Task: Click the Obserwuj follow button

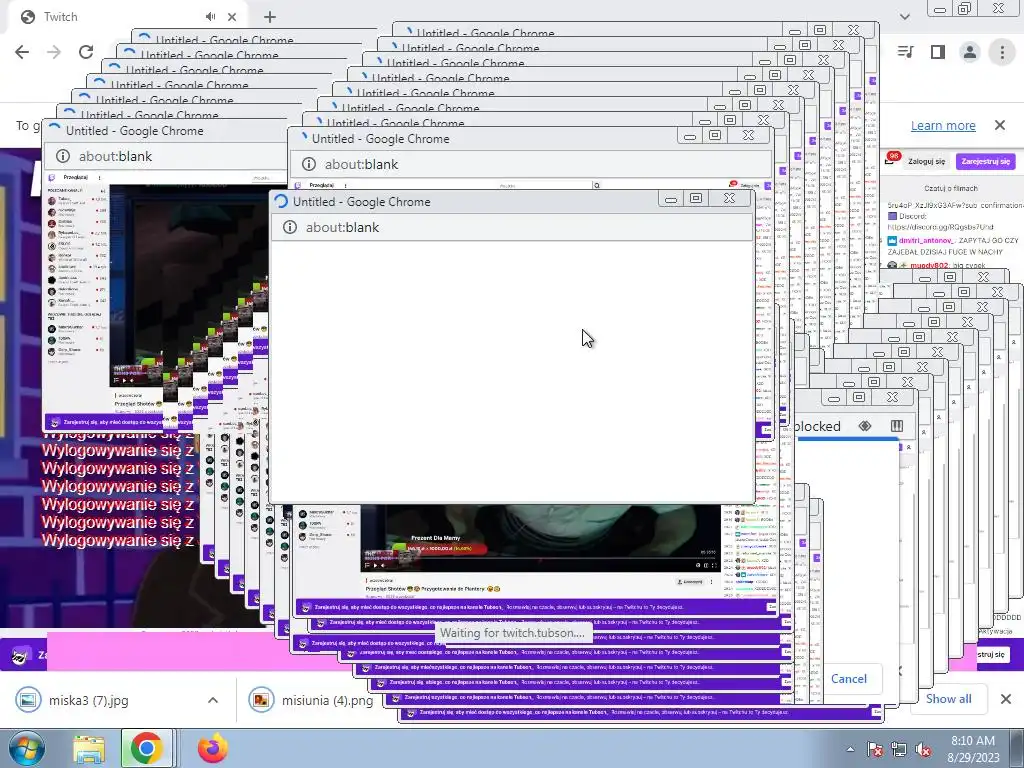Action: coord(689,581)
